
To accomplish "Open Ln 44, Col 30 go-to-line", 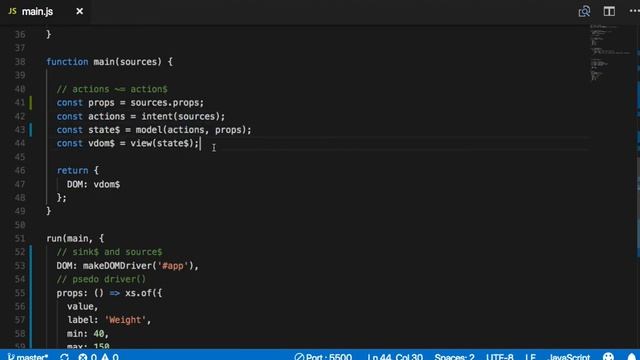I will pos(395,356).
